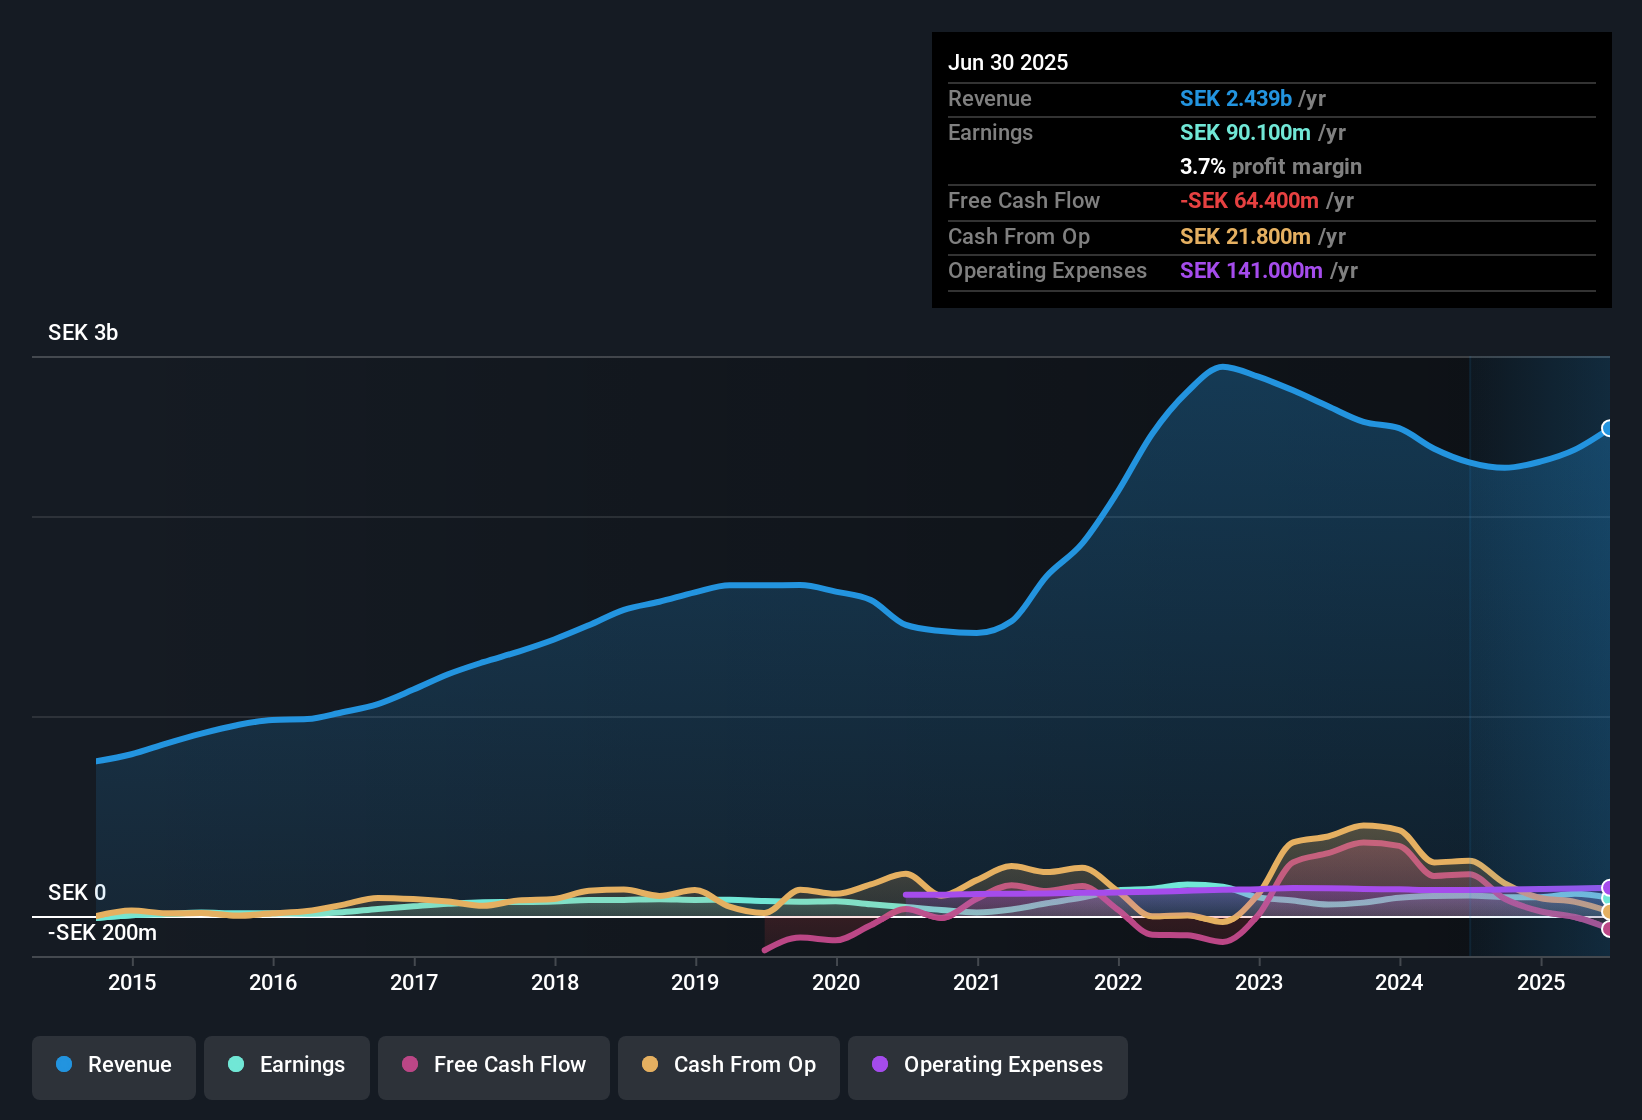
Task: Click the 2017 x-axis label
Action: click(x=414, y=982)
